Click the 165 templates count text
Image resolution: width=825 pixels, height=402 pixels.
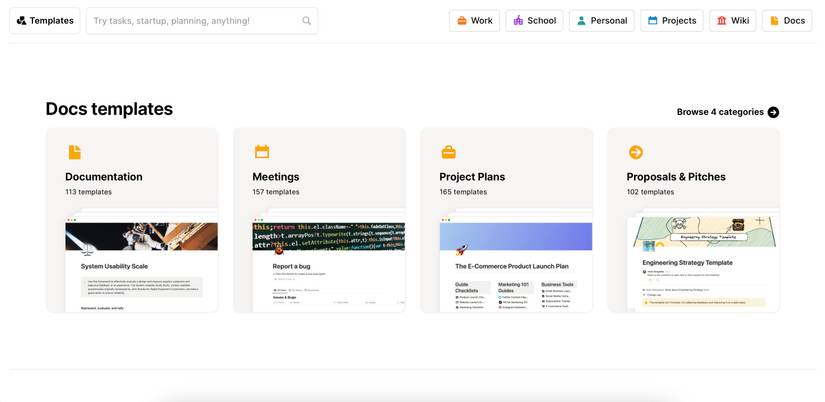pos(463,192)
